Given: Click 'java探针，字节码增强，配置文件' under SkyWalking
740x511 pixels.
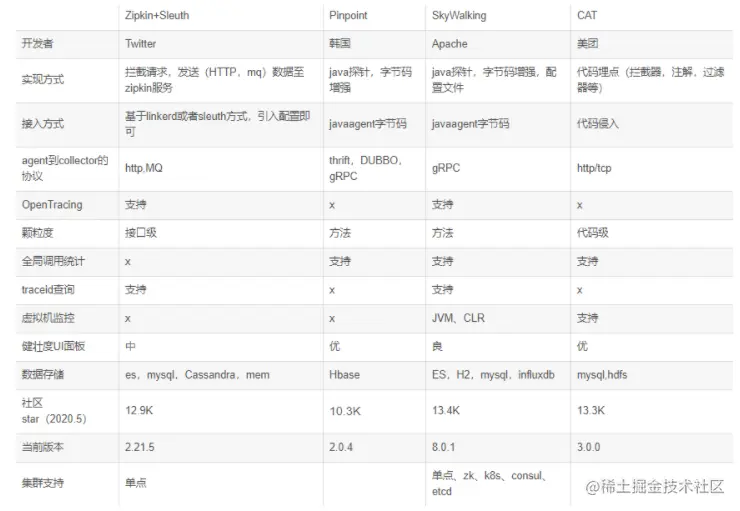Looking at the screenshot, I should (494, 79).
